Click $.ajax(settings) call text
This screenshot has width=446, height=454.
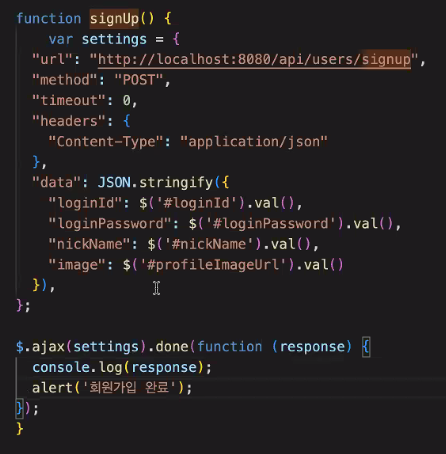[81, 347]
